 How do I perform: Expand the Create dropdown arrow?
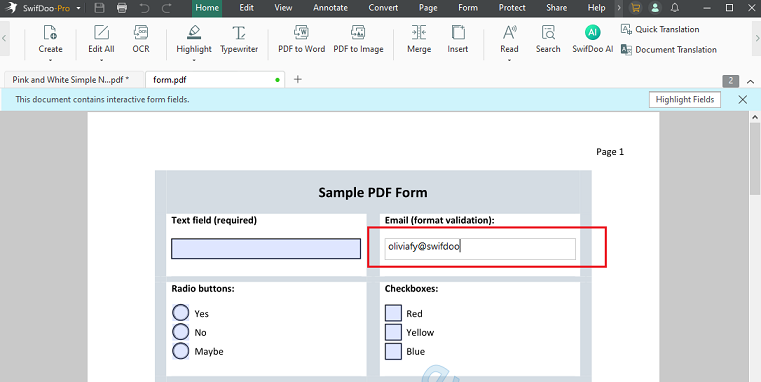click(x=50, y=60)
